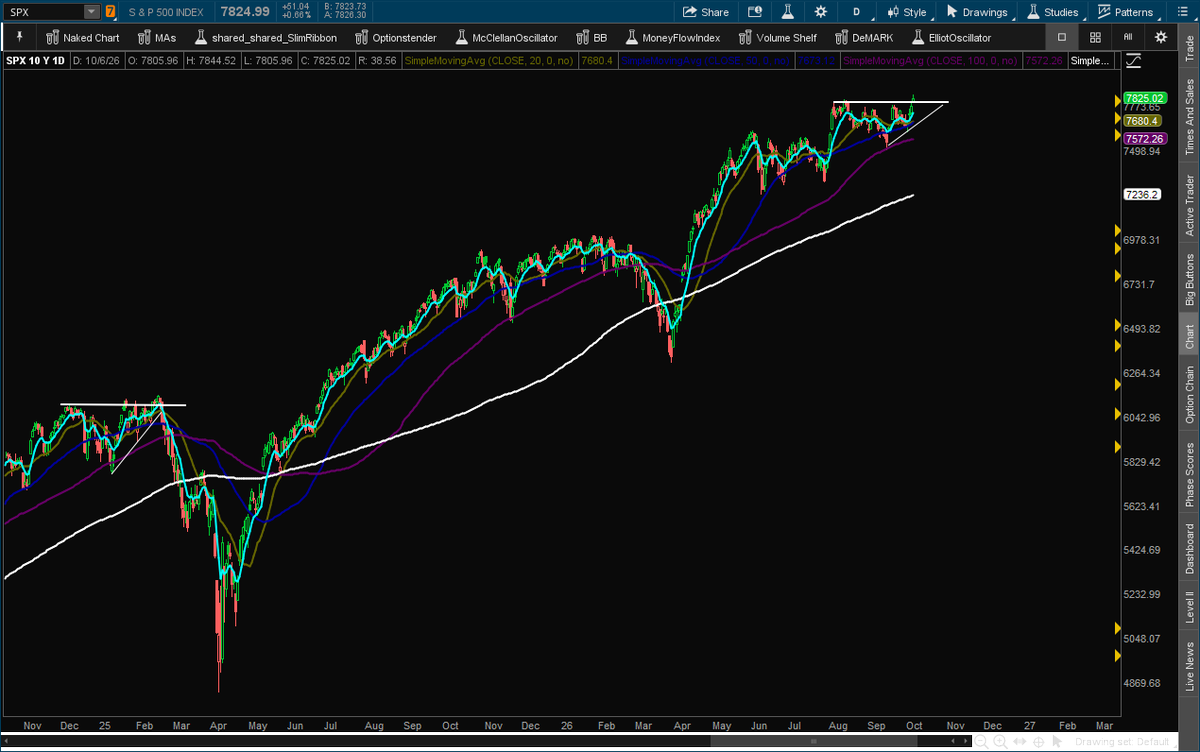Open the Trade side tab
This screenshot has width=1200, height=752.
point(1189,48)
